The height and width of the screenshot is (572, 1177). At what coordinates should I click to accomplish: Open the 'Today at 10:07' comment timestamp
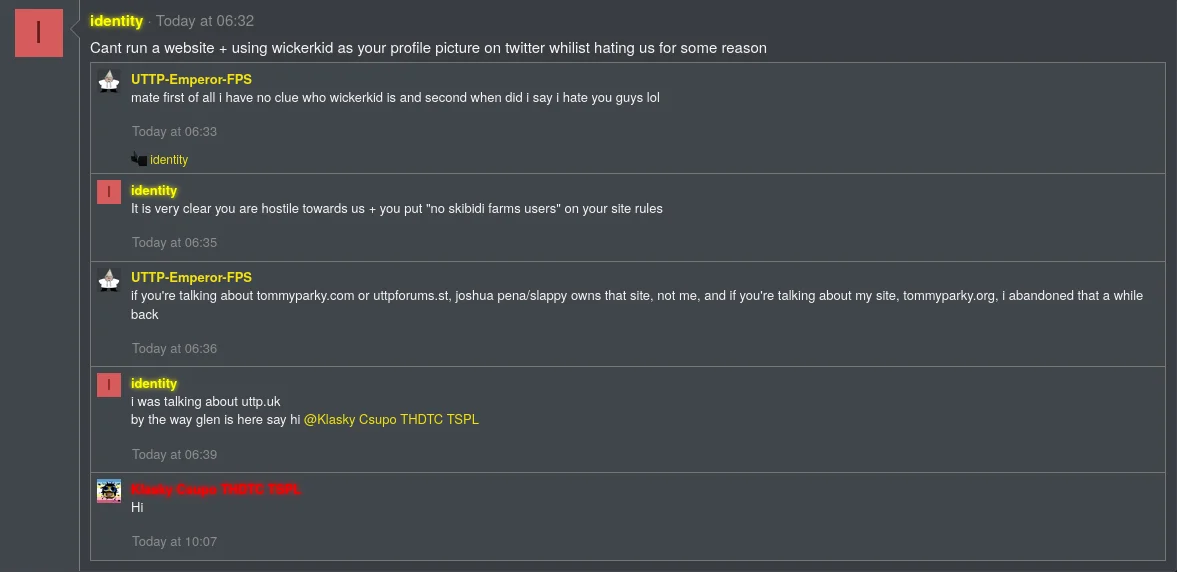(x=174, y=541)
